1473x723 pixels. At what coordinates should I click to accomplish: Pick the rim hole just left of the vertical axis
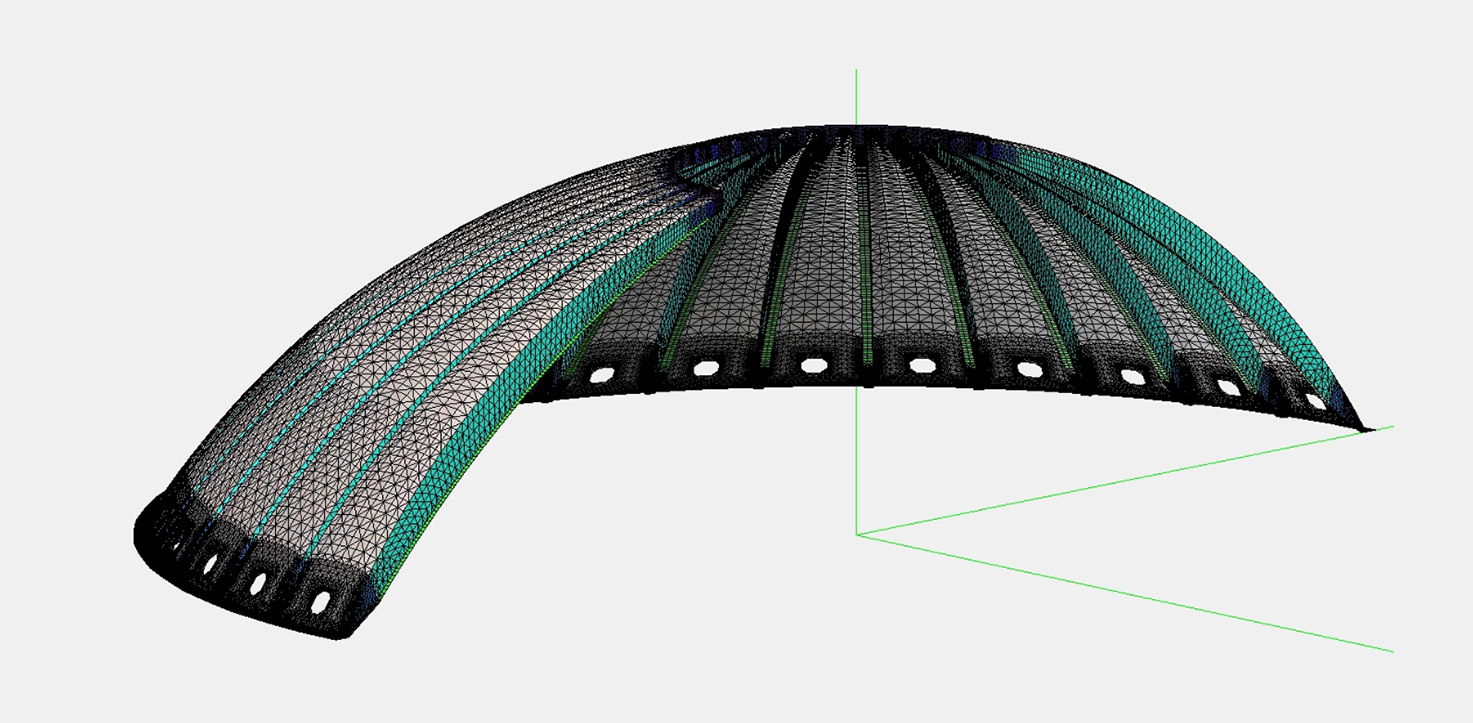[813, 365]
